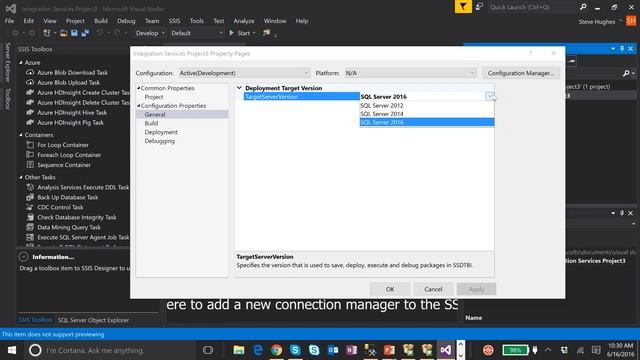
Task: Open the SSIS menu
Action: [174, 21]
